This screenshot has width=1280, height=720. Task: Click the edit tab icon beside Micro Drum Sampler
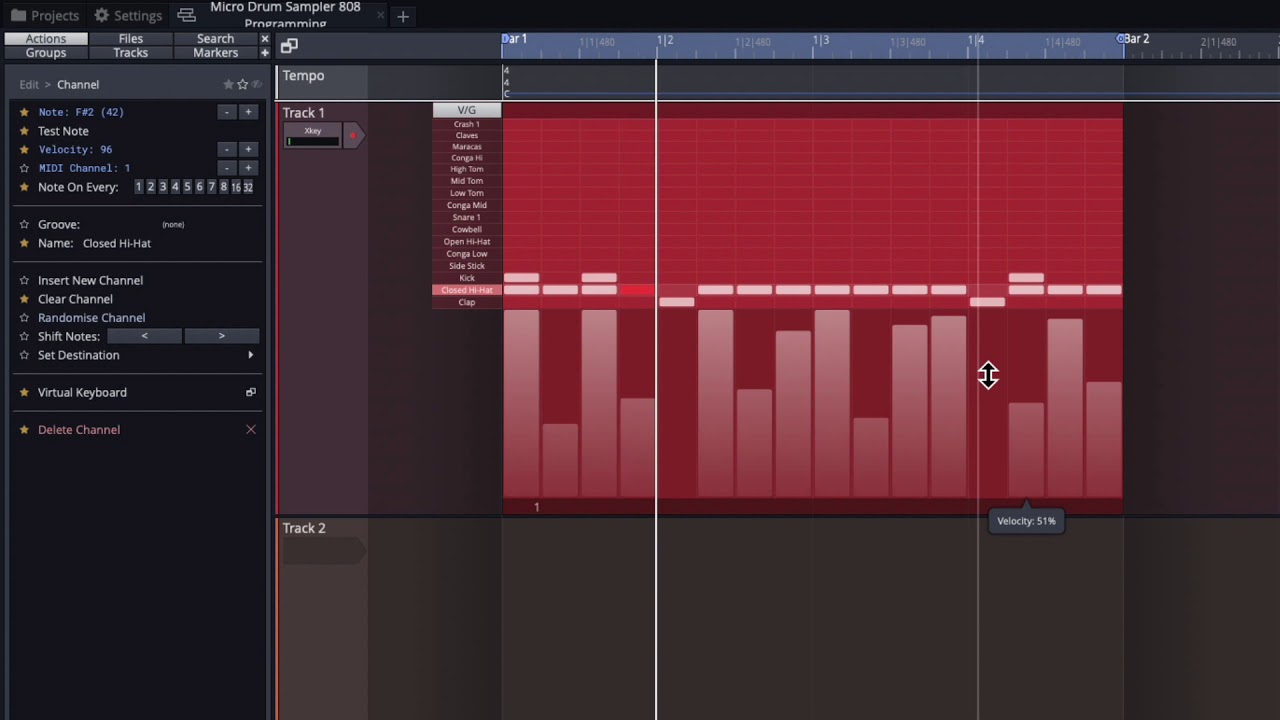[186, 15]
